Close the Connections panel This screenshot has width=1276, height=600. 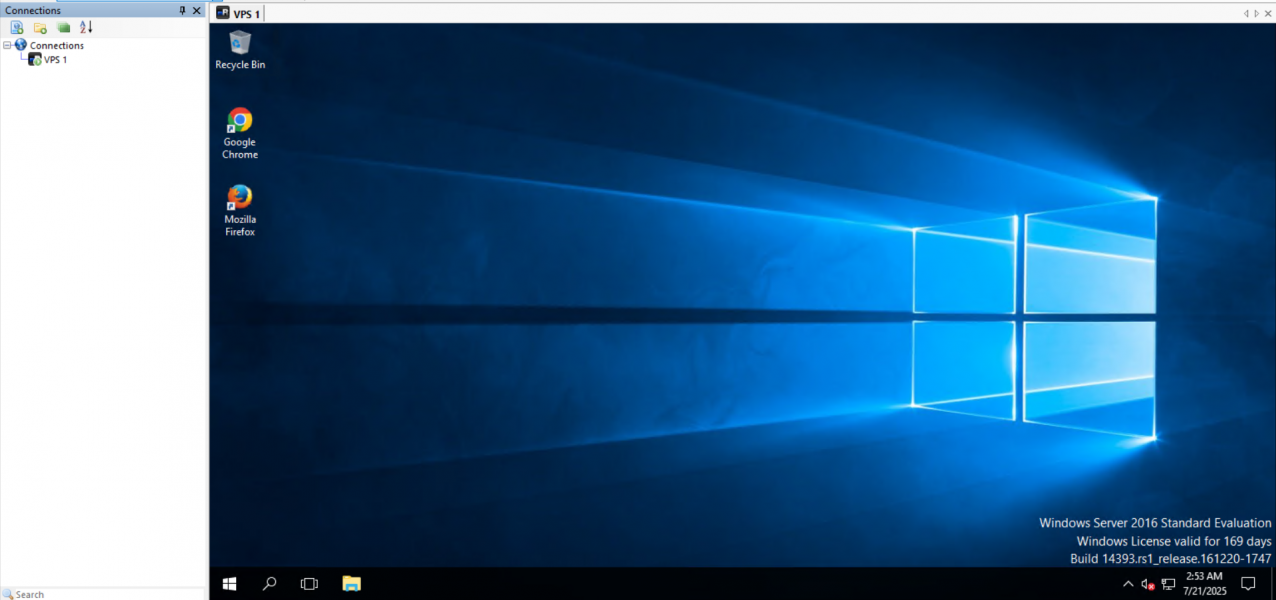(197, 10)
